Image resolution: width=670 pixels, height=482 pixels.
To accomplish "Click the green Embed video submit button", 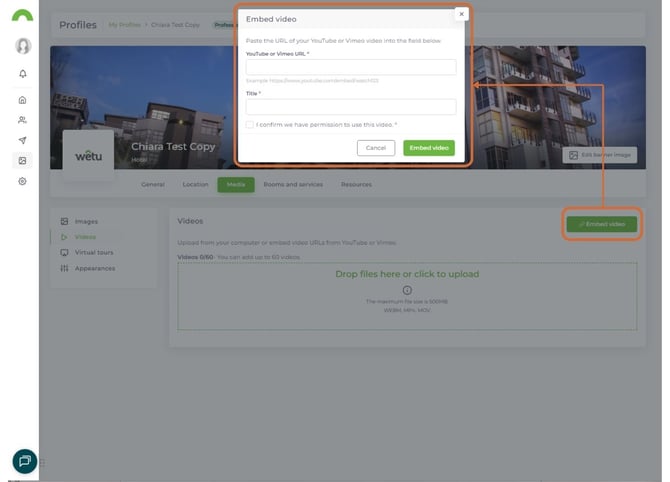I will pyautogui.click(x=429, y=147).
